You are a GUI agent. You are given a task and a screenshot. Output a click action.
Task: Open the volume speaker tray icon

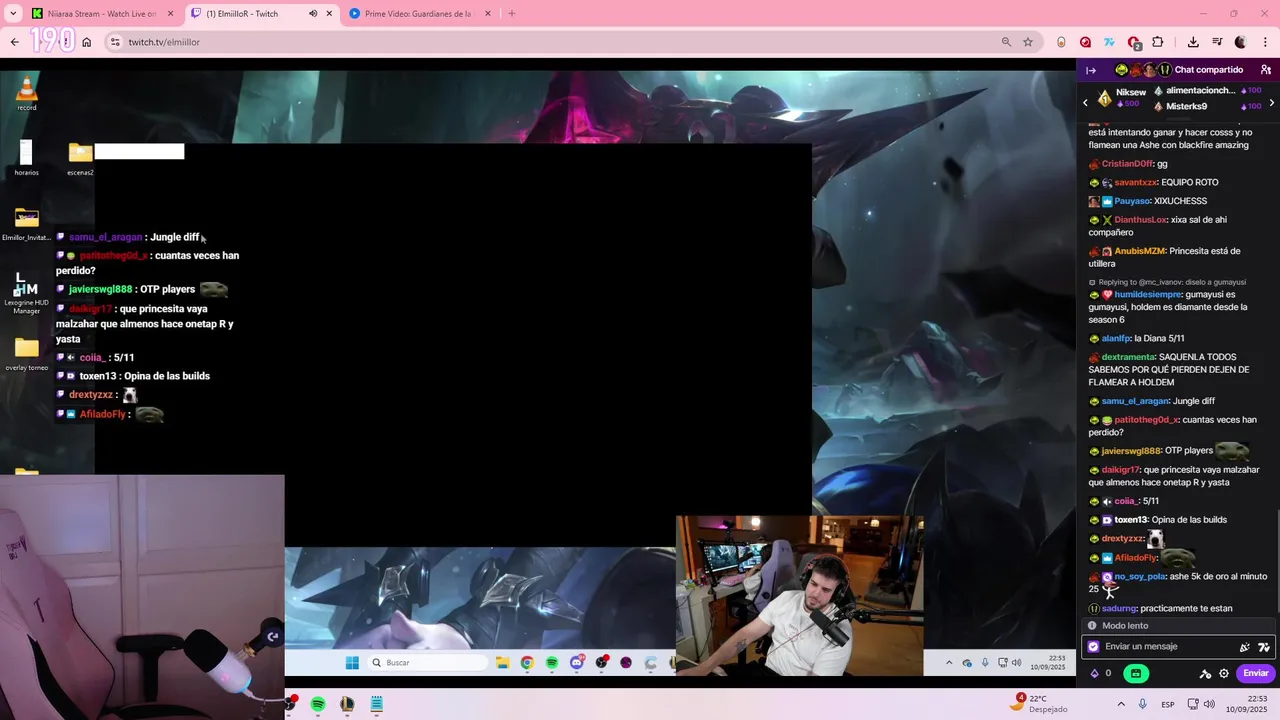click(x=1209, y=704)
